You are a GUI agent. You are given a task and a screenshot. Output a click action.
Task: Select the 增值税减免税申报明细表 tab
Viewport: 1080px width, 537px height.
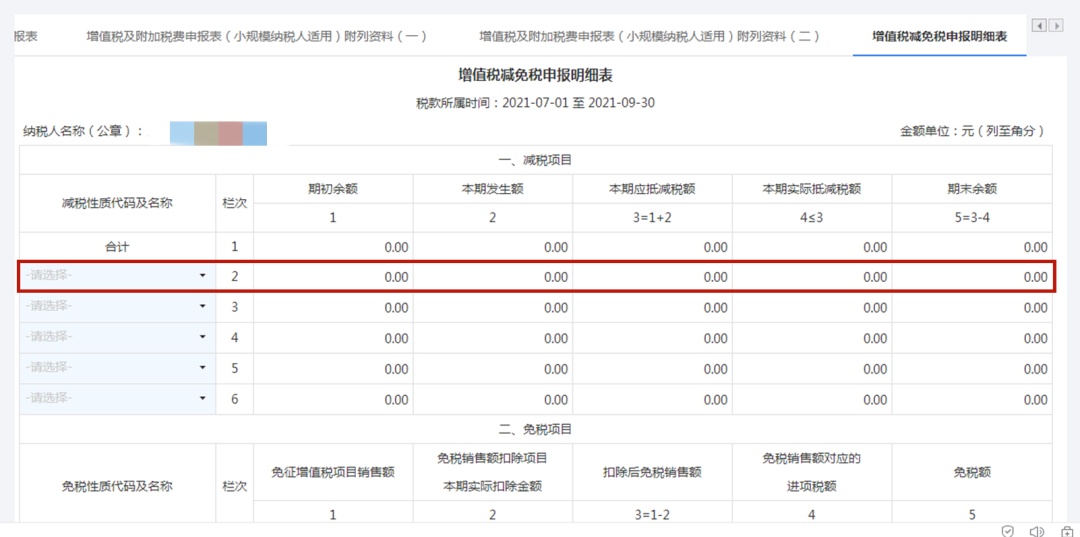point(939,37)
